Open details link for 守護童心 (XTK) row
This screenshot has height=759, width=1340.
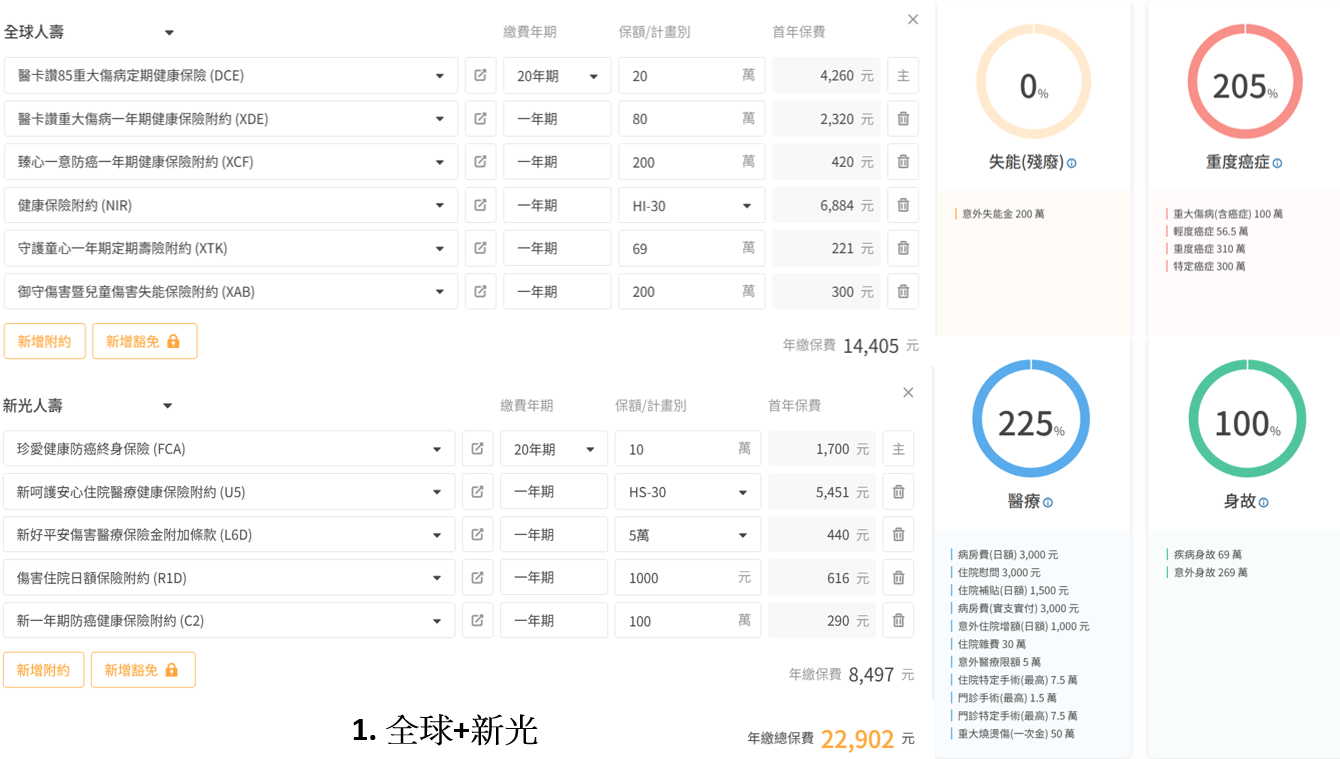pos(480,248)
